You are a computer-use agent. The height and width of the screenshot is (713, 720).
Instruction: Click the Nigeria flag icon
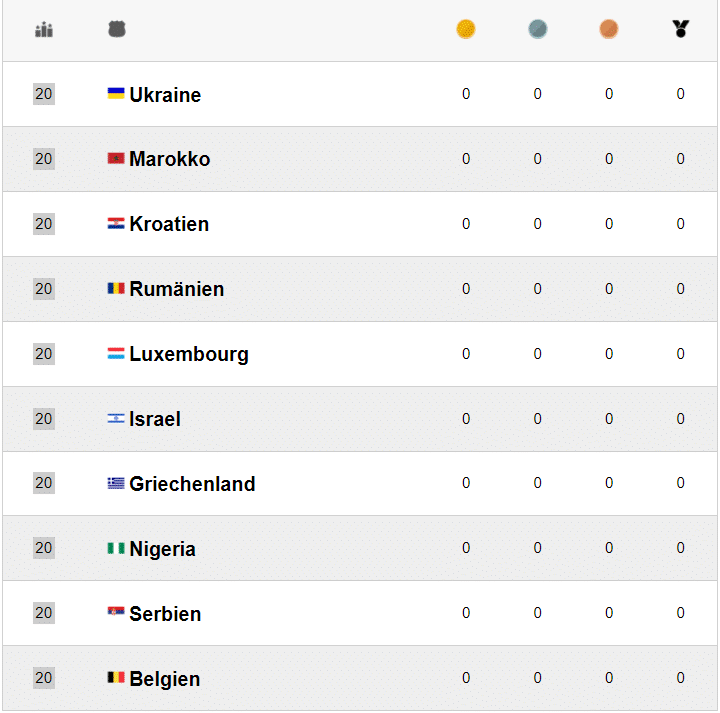[x=116, y=548]
